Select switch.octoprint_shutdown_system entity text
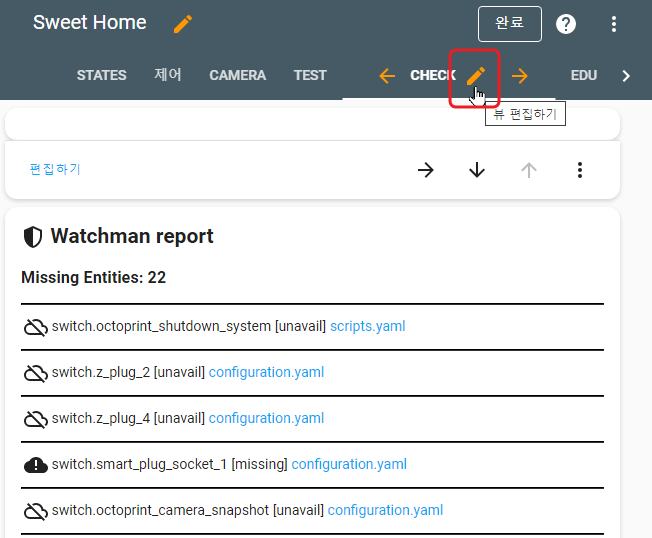652x538 pixels. point(161,326)
